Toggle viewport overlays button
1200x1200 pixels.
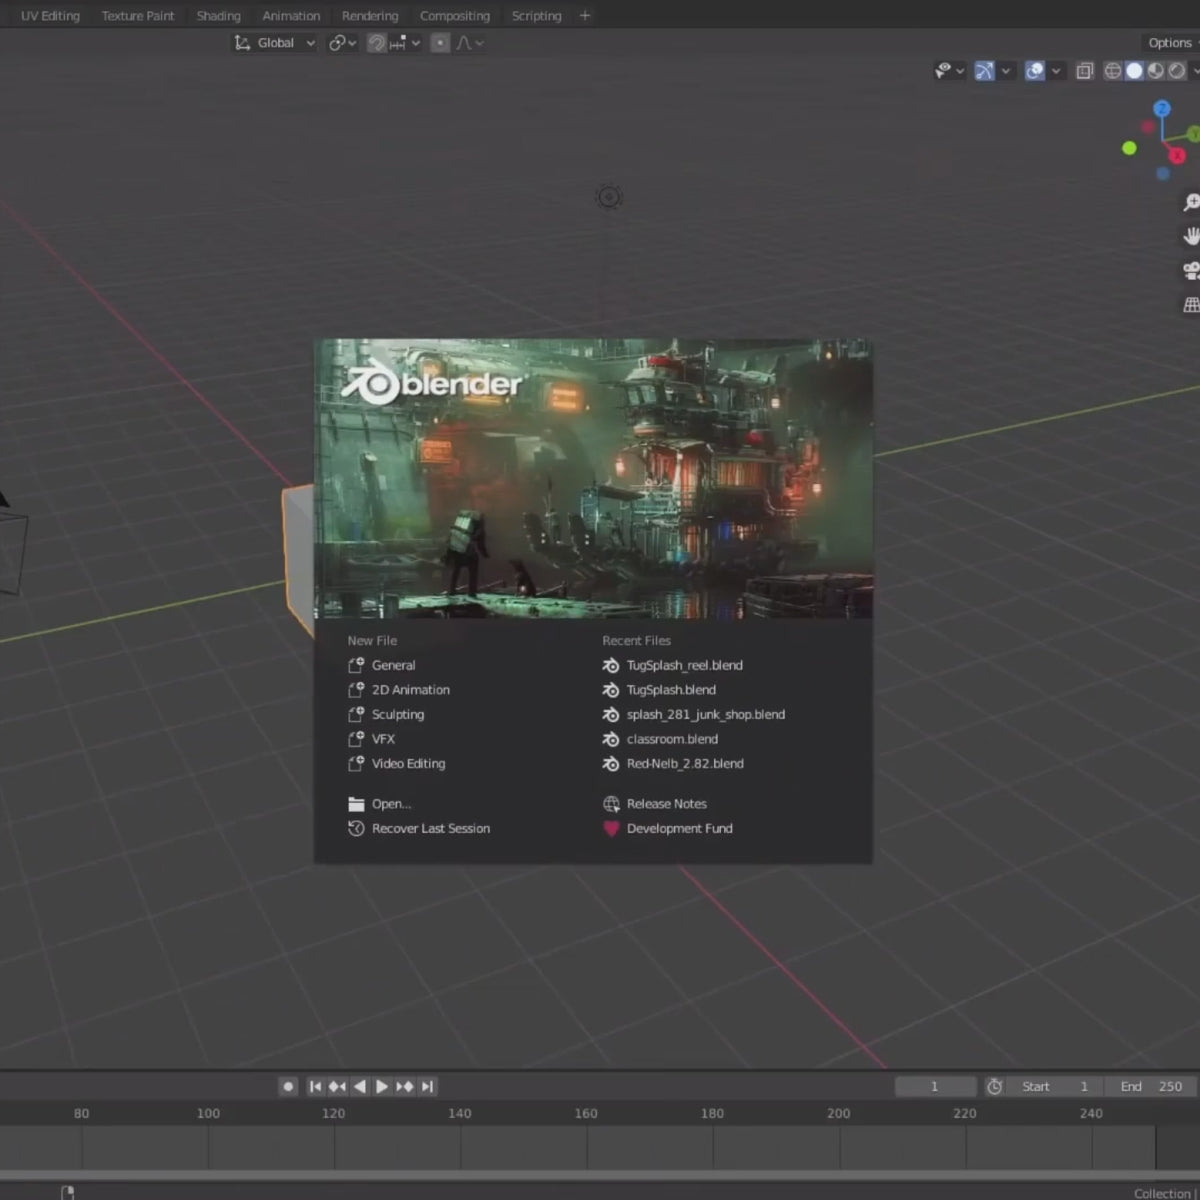coord(1035,71)
